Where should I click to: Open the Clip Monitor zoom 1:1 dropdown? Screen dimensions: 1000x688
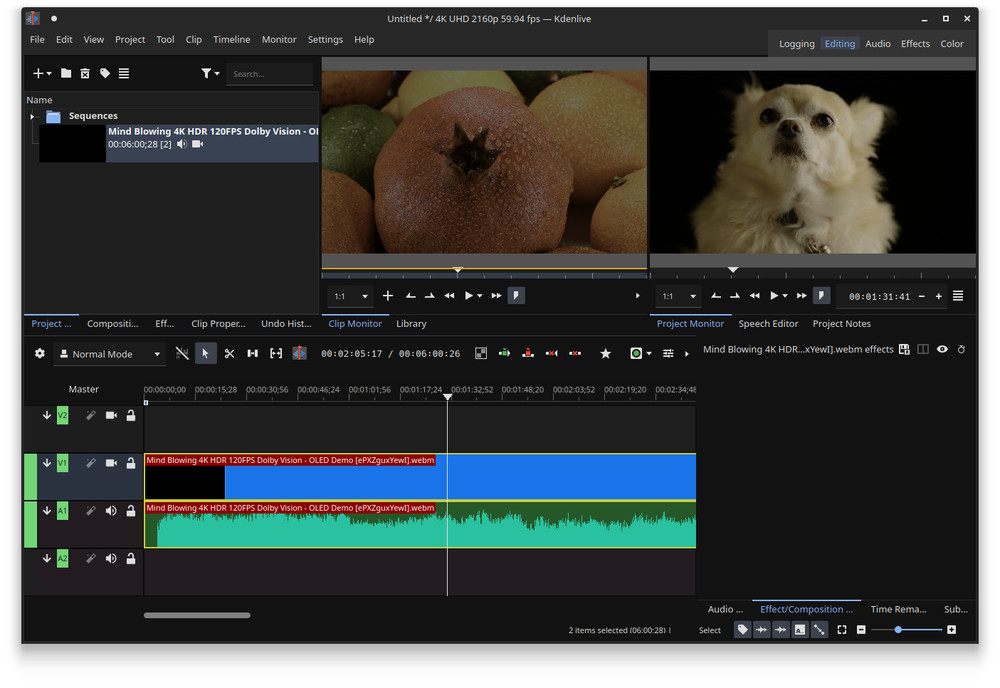351,296
